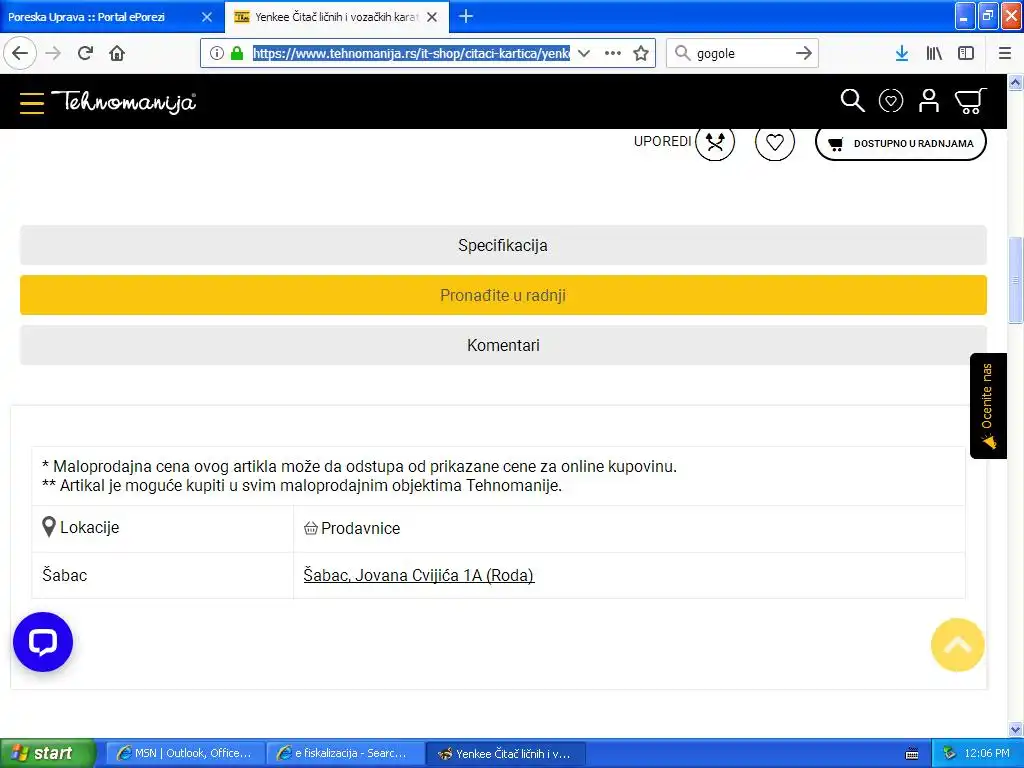Expand the Pronađite u radnji section

[x=503, y=295]
